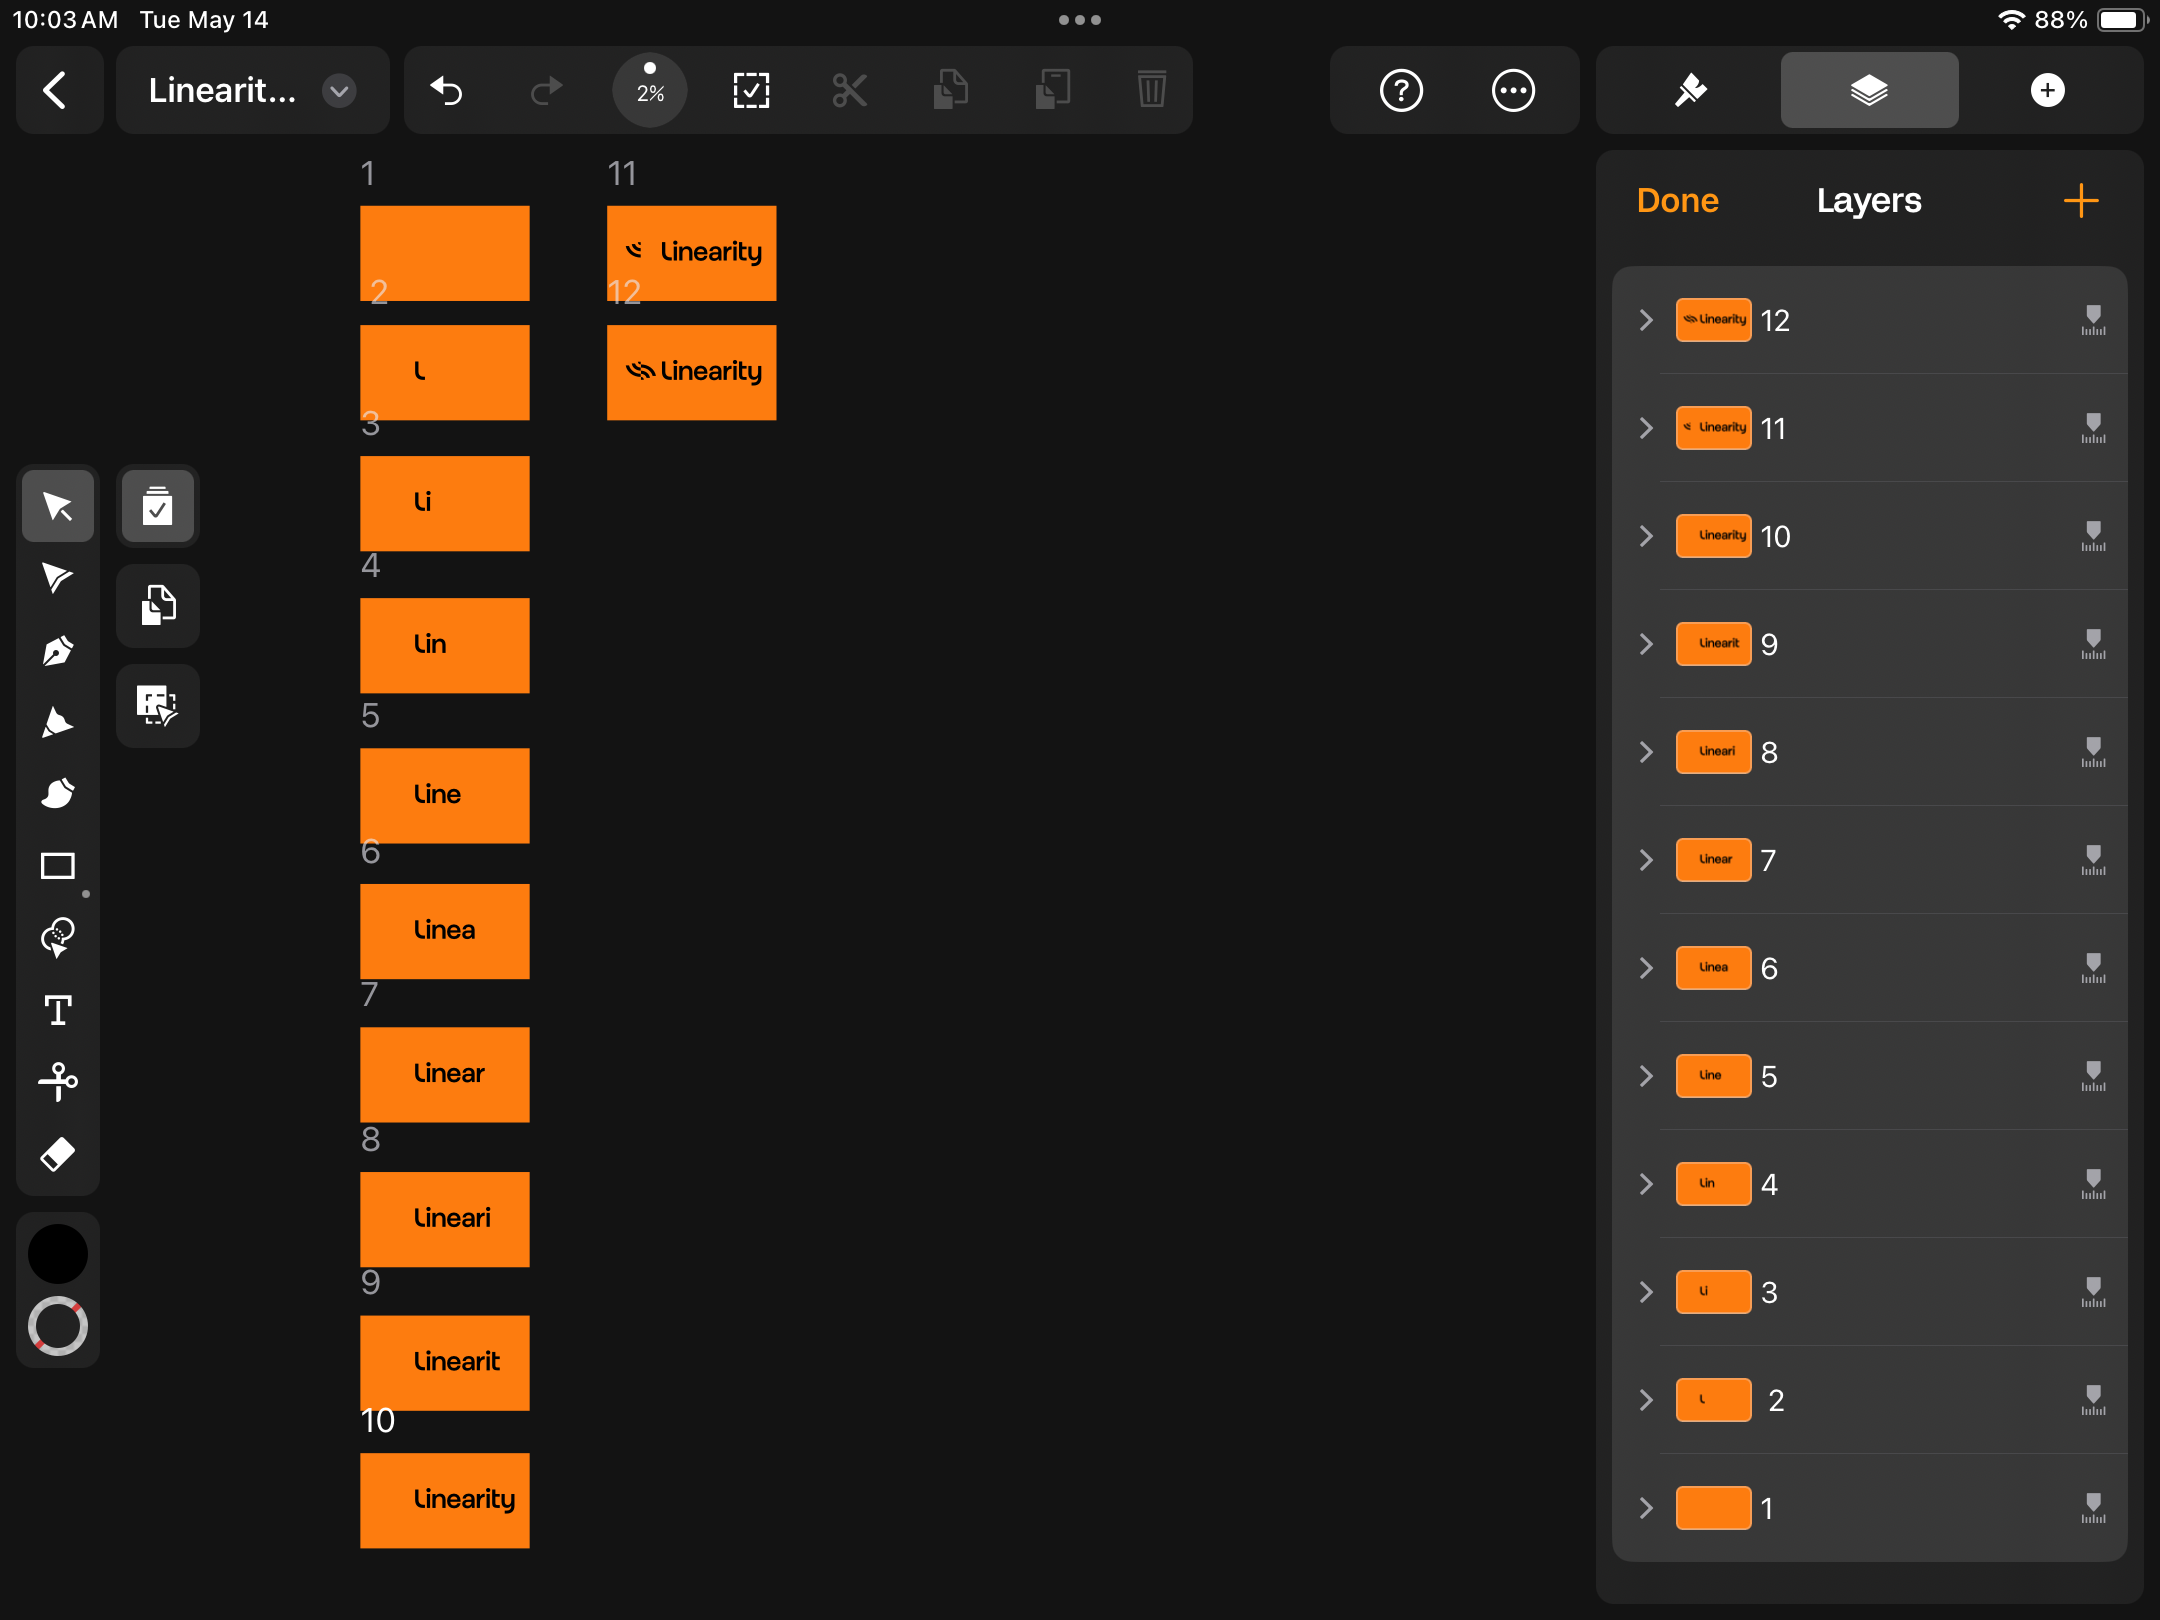Select the Pen tool in toolbar
2160x1620 pixels.
(x=60, y=650)
